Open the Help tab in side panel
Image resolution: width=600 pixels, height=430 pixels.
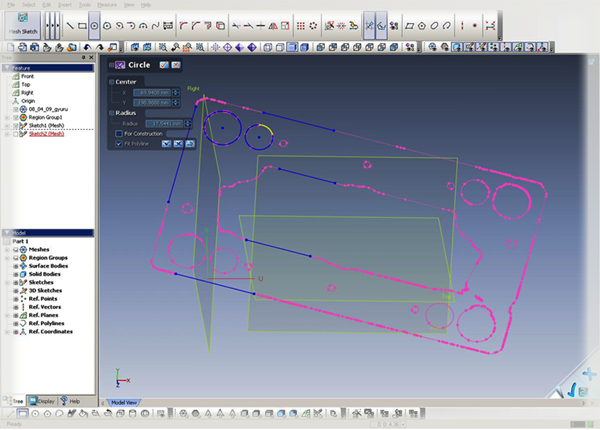(70, 402)
